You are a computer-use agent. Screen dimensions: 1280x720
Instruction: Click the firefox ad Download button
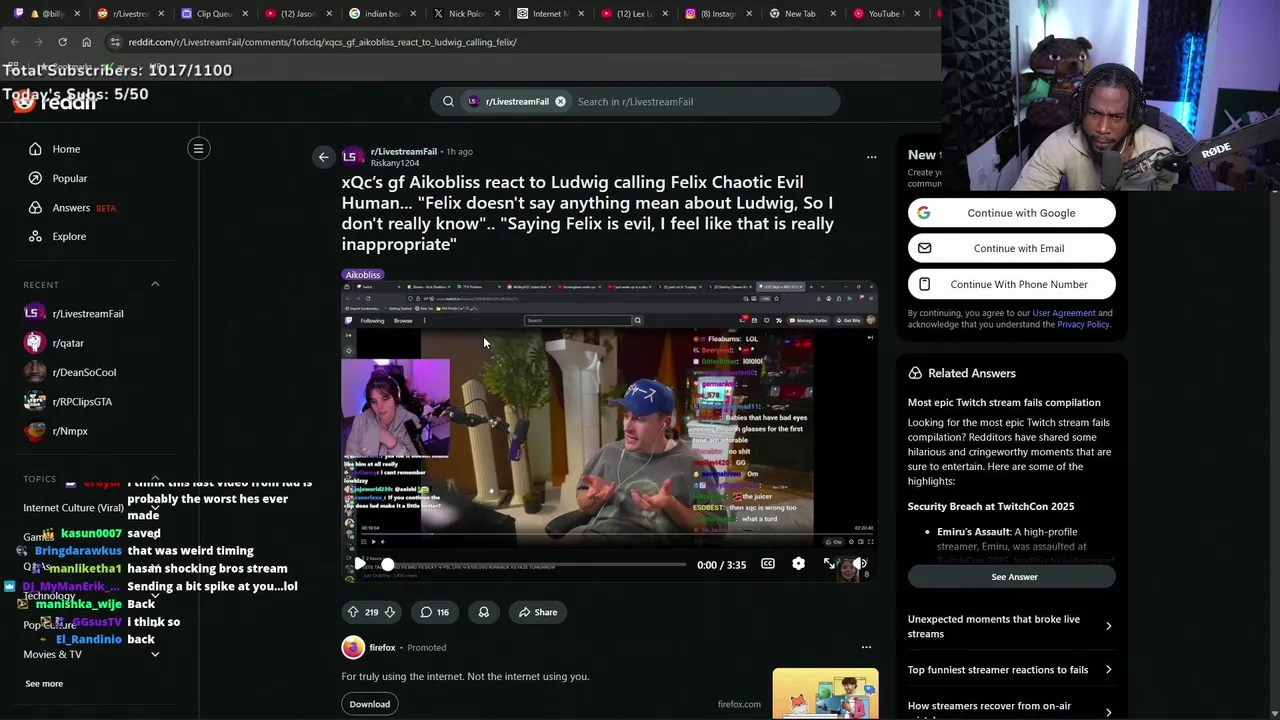click(x=369, y=704)
